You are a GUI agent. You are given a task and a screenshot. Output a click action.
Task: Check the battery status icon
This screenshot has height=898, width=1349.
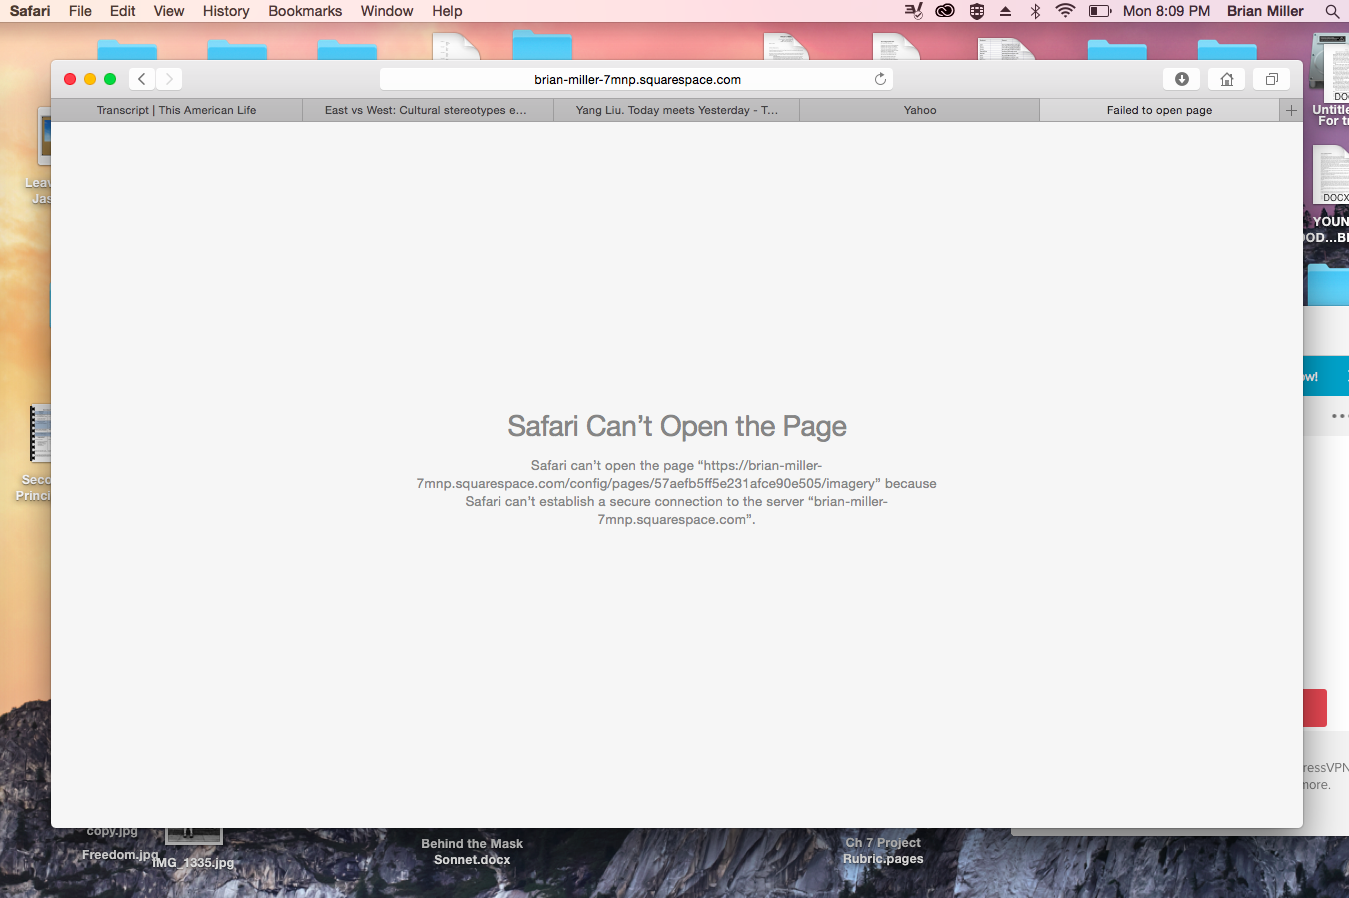pos(1100,11)
